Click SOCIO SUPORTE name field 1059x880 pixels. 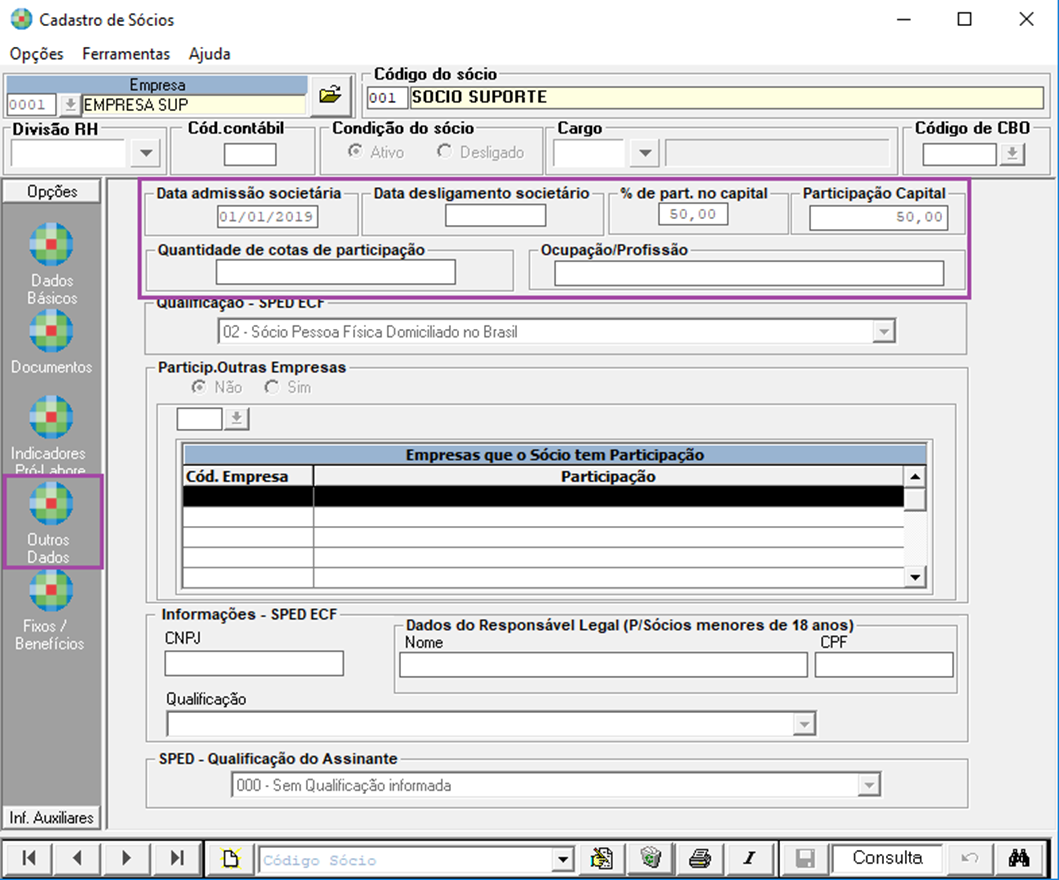[727, 98]
